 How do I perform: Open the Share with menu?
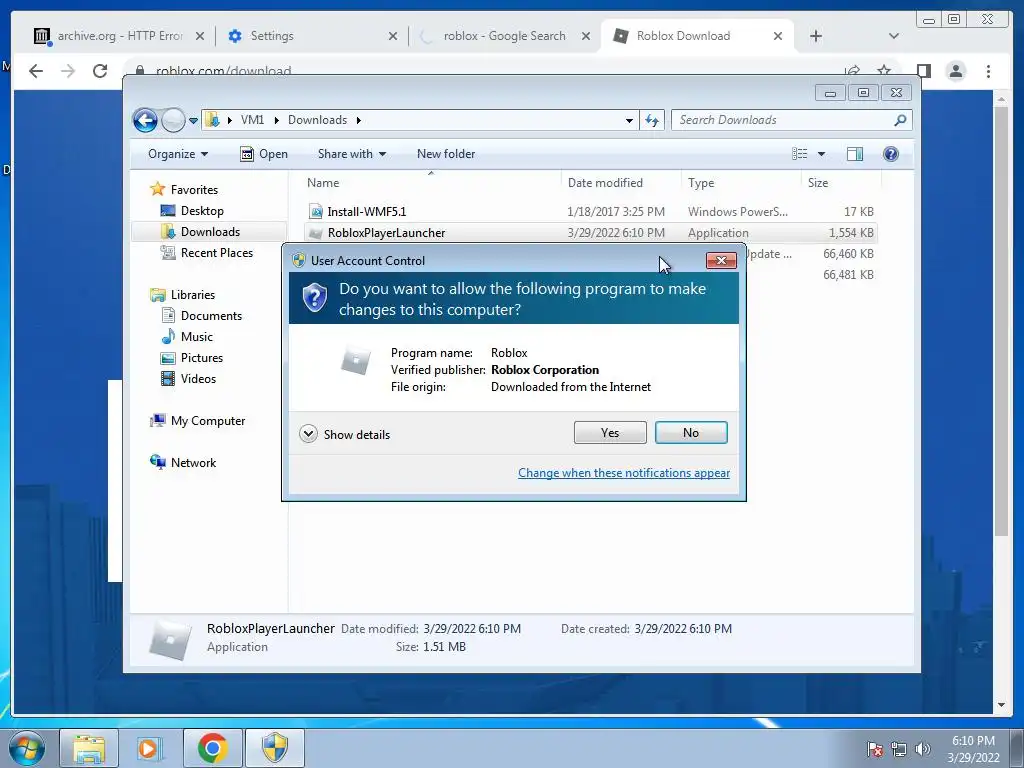[351, 154]
